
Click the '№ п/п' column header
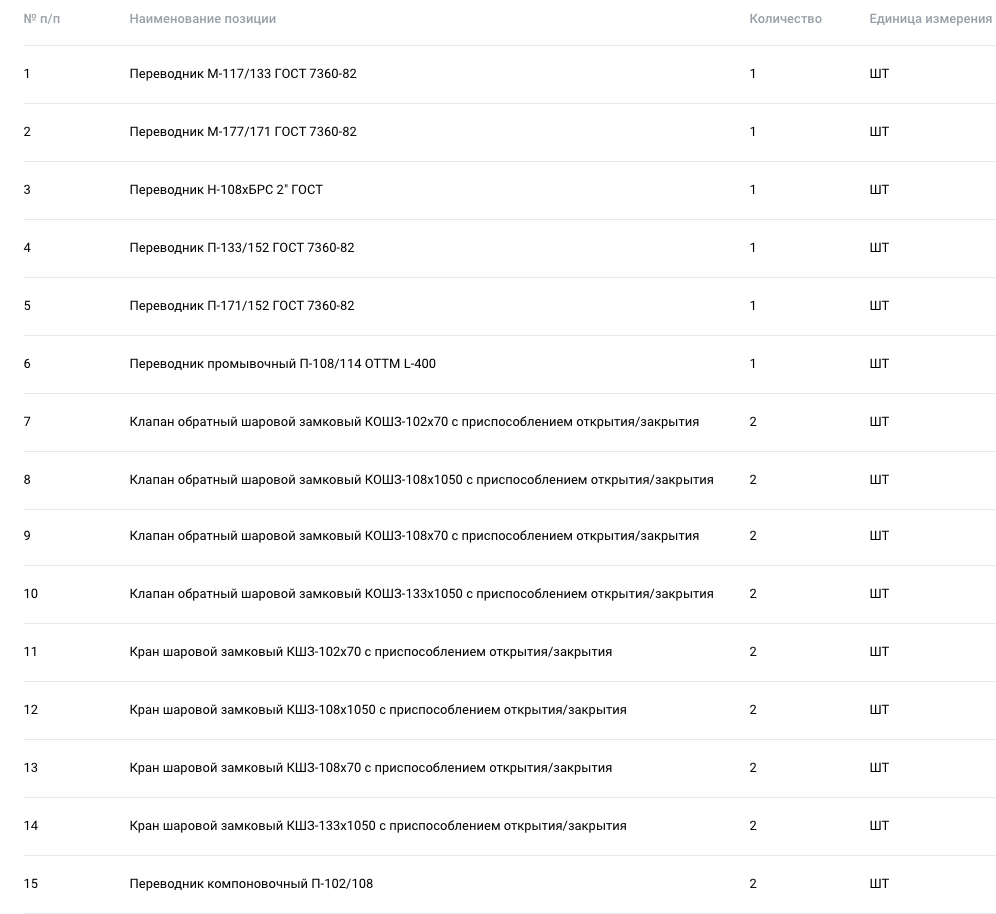click(x=42, y=19)
